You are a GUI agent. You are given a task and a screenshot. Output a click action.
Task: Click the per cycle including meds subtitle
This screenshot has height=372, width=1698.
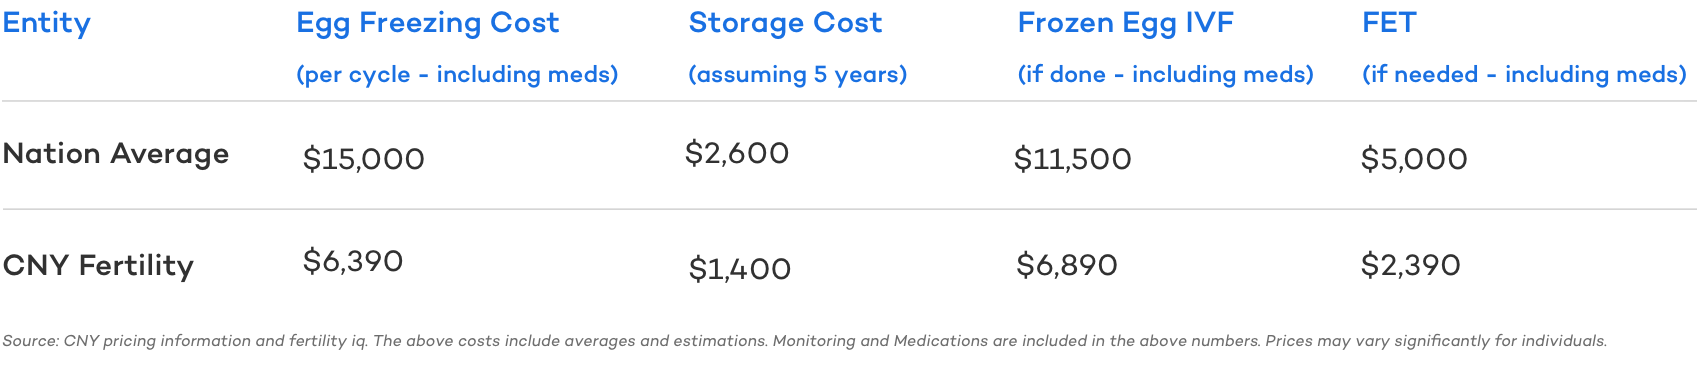pos(457,75)
